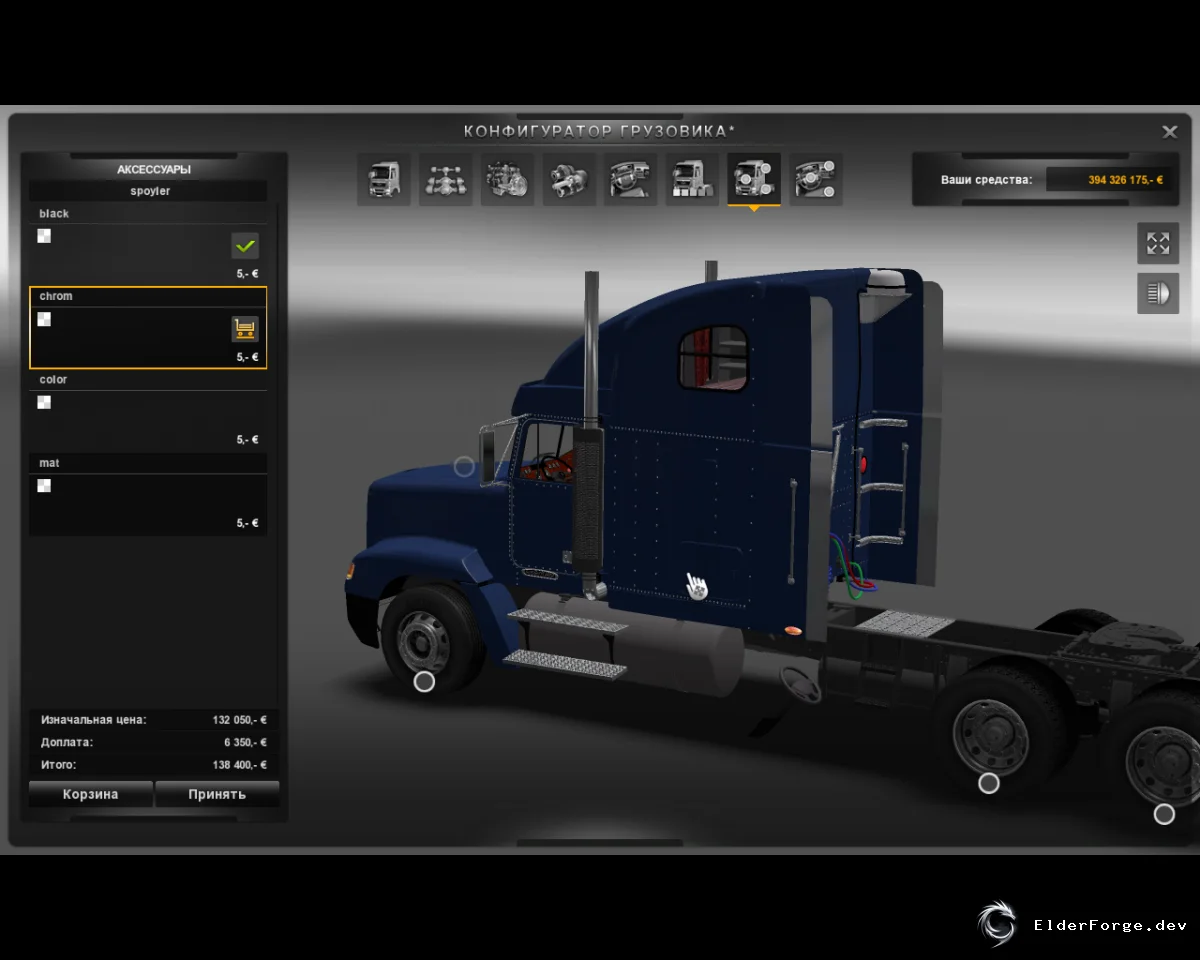
Task: Select the front wheel accessory node
Action: [x=424, y=681]
